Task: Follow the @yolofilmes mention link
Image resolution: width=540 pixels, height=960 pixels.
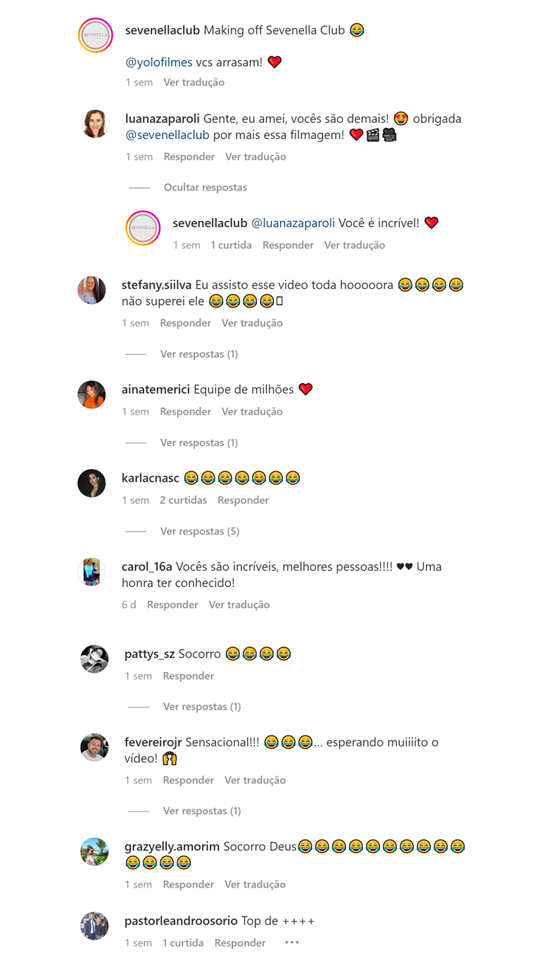Action: pyautogui.click(x=159, y=62)
